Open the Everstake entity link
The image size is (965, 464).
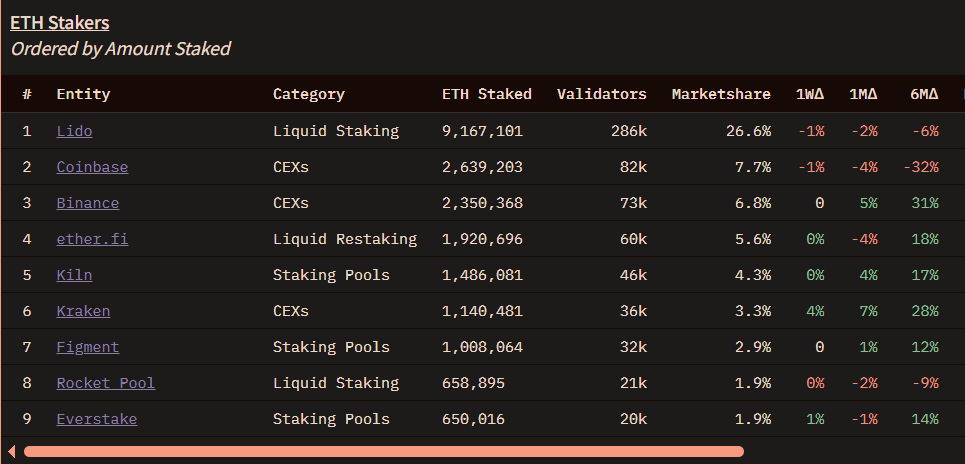[97, 419]
